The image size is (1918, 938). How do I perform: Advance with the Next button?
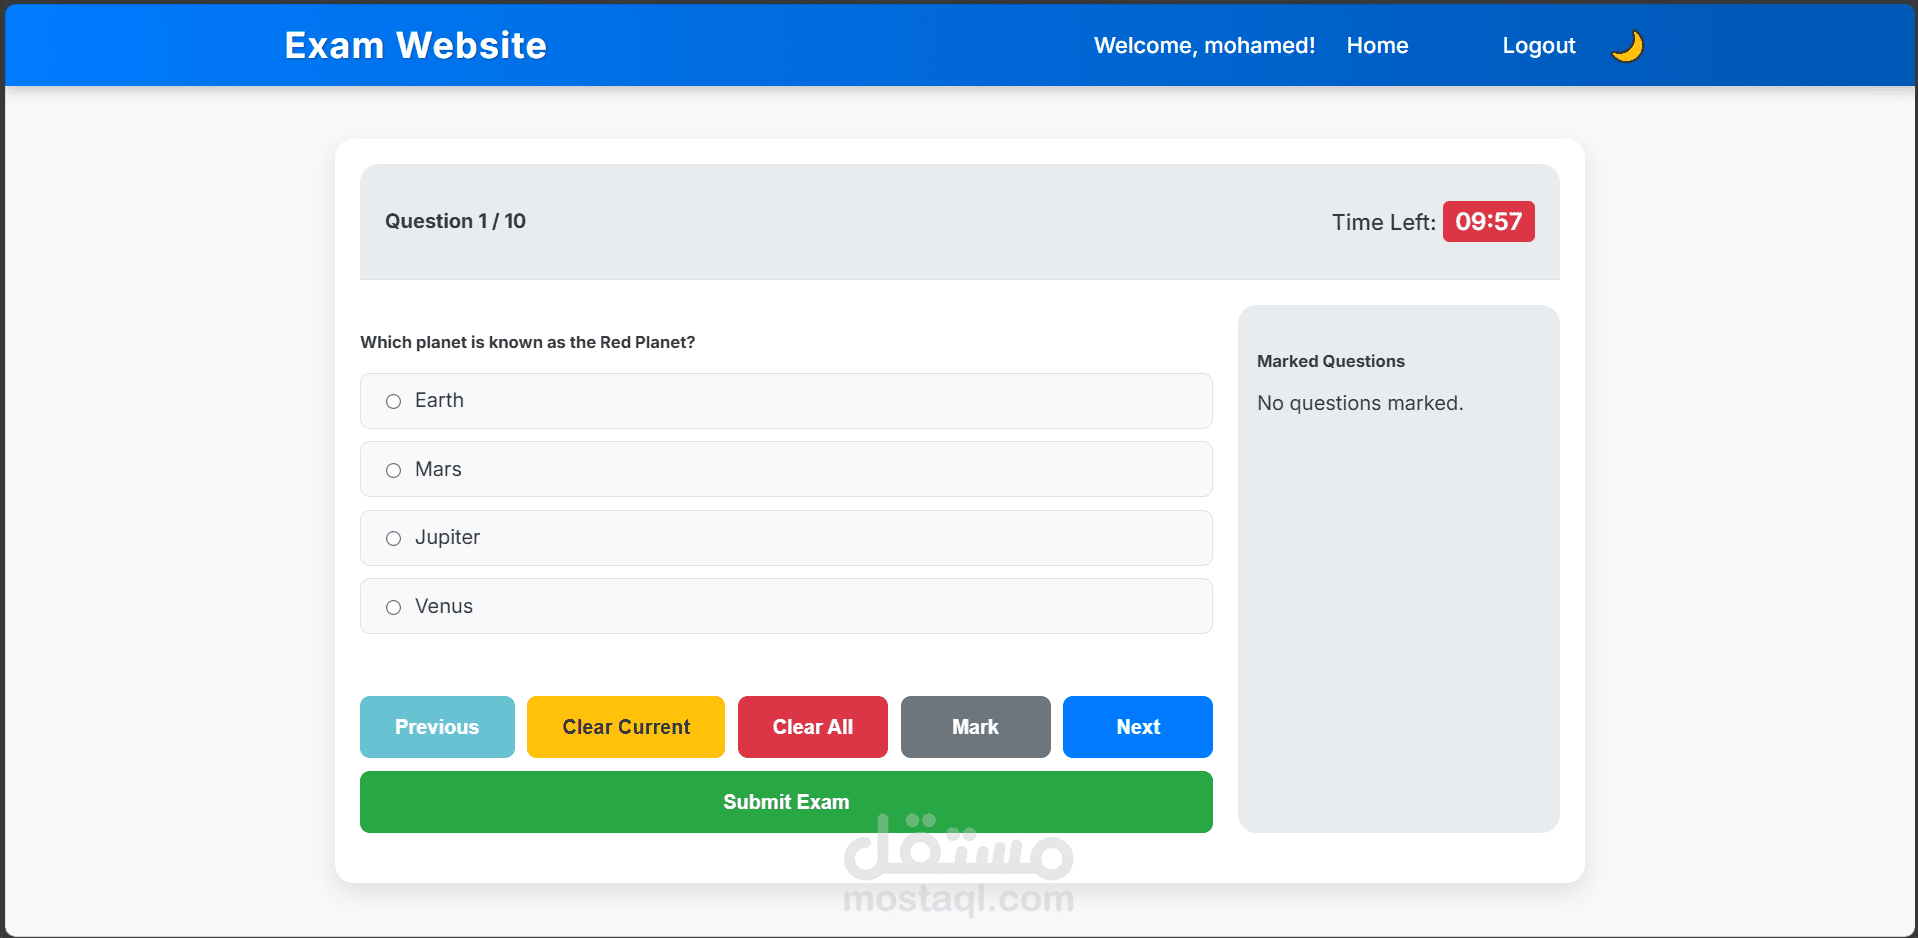tap(1138, 727)
